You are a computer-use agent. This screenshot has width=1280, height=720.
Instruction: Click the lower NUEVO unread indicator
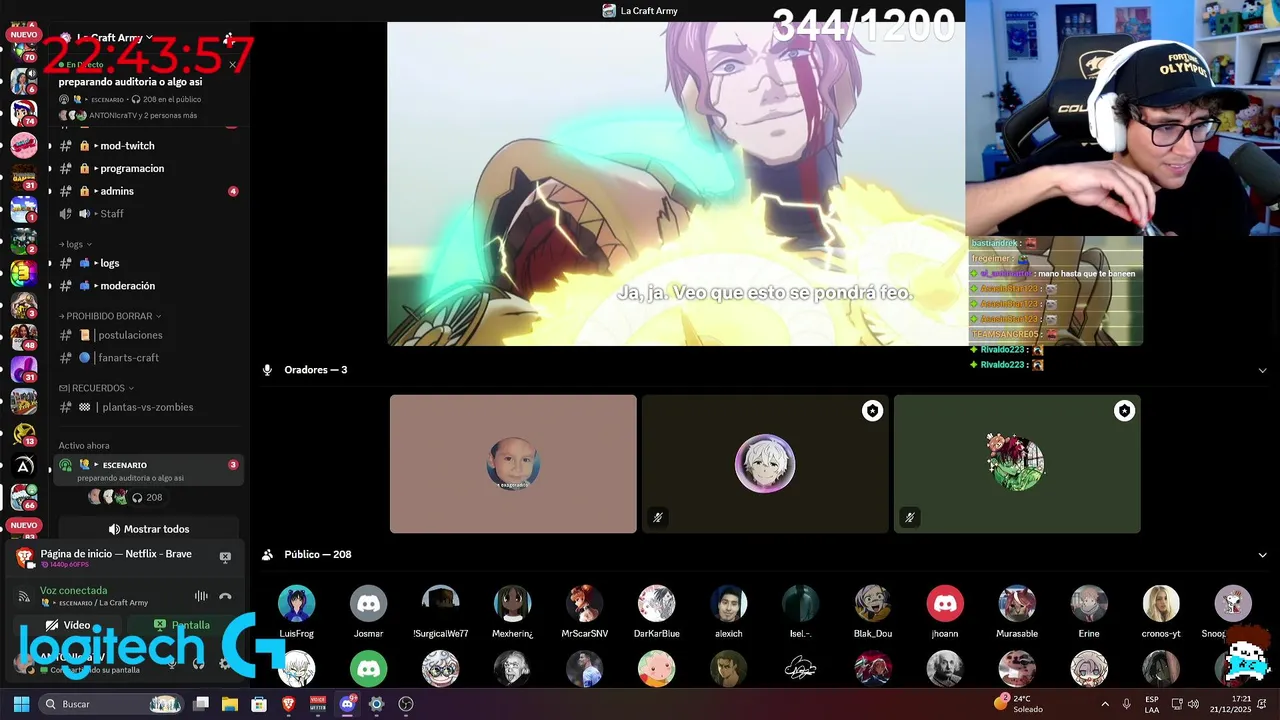(23, 525)
